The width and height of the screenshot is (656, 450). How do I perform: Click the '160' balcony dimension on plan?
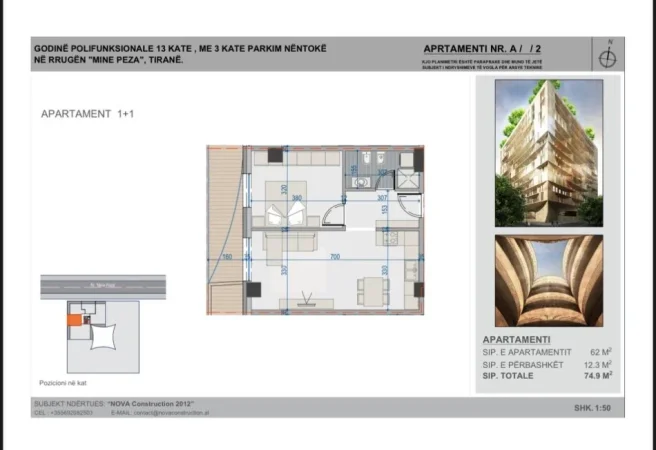[227, 257]
